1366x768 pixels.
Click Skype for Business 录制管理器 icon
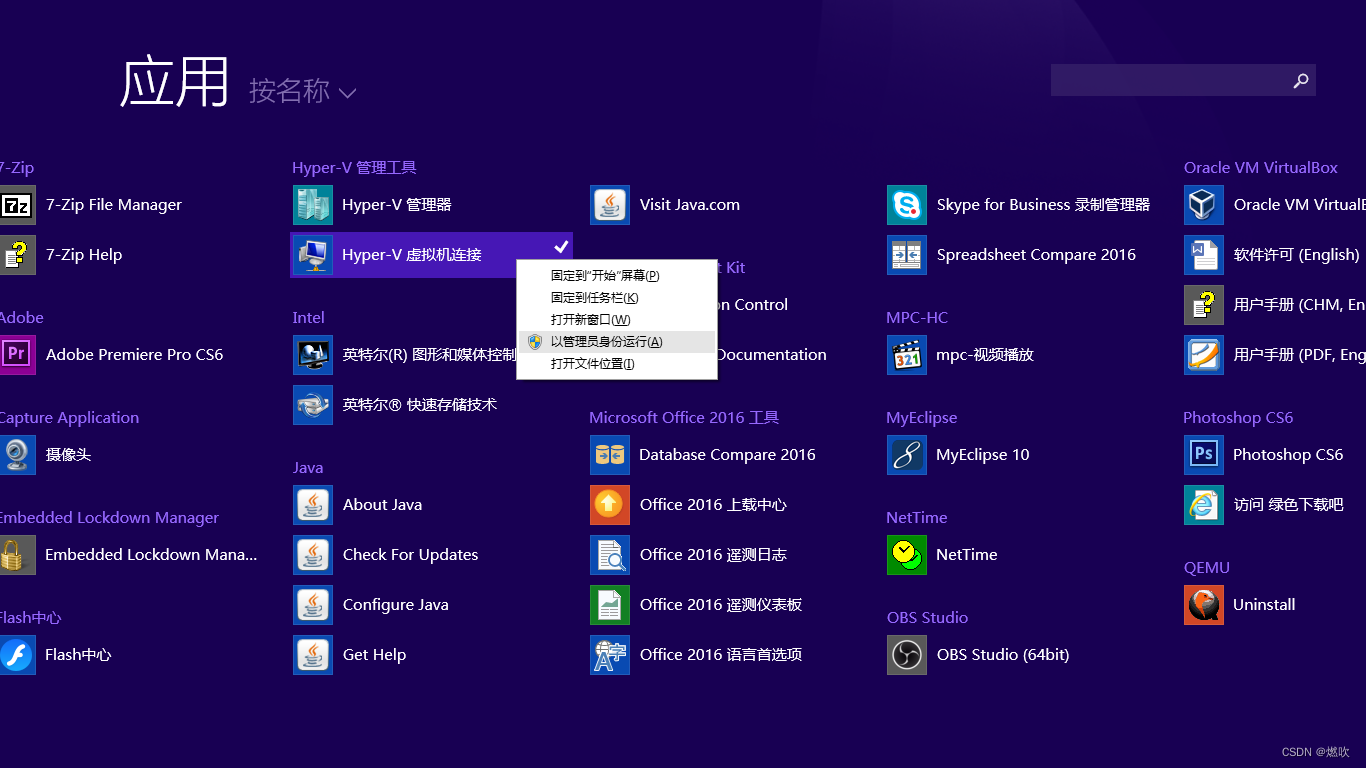pyautogui.click(x=907, y=205)
